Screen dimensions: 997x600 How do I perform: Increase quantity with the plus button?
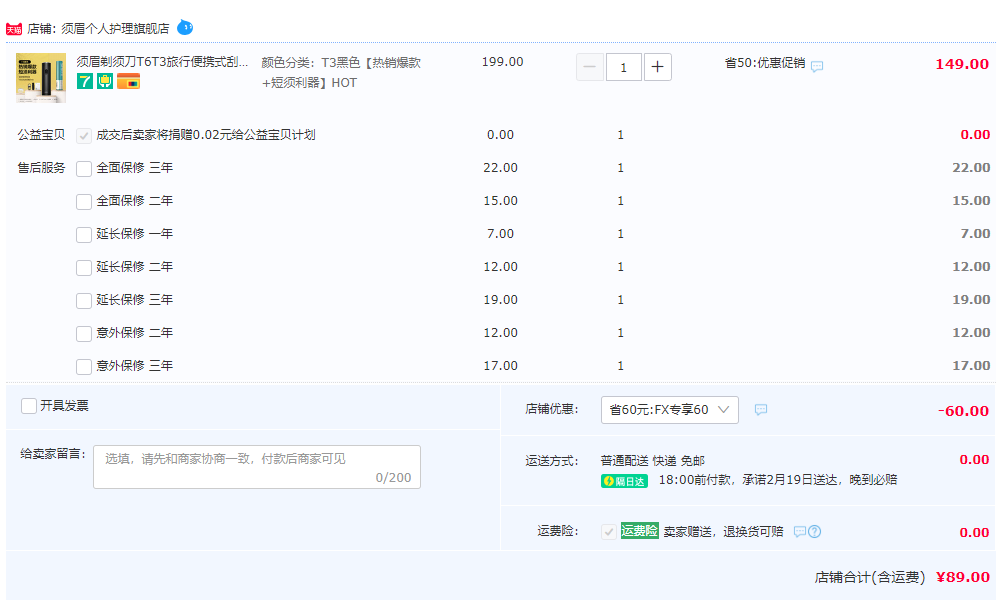(657, 67)
